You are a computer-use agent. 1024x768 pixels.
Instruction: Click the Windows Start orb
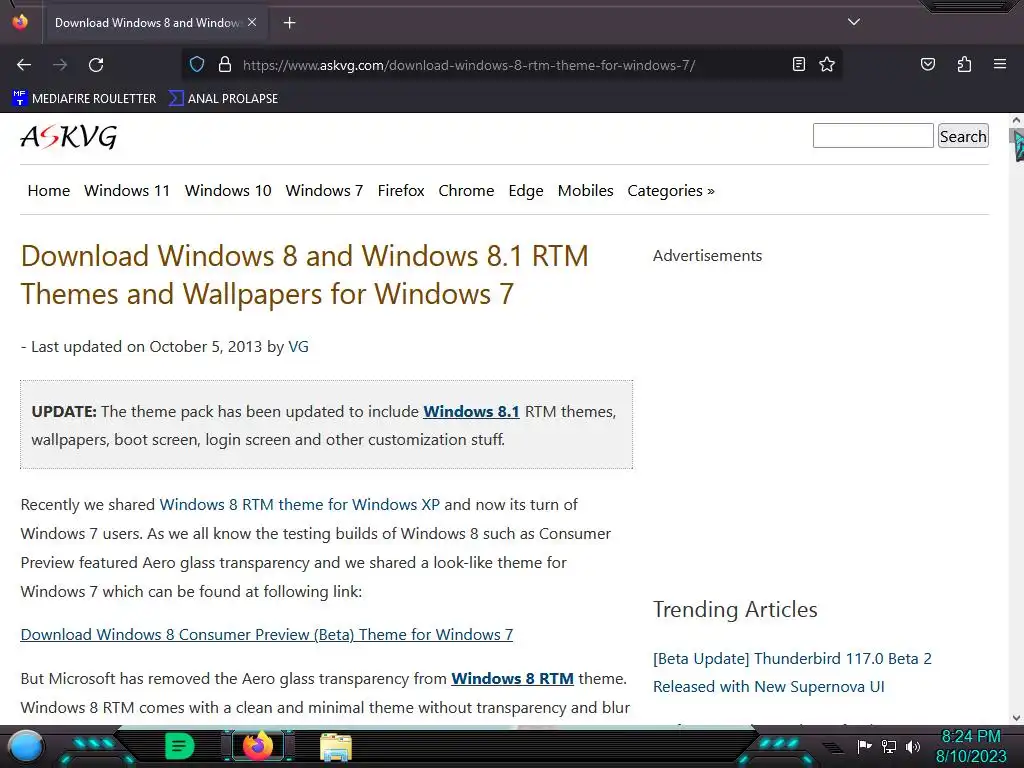(x=26, y=746)
